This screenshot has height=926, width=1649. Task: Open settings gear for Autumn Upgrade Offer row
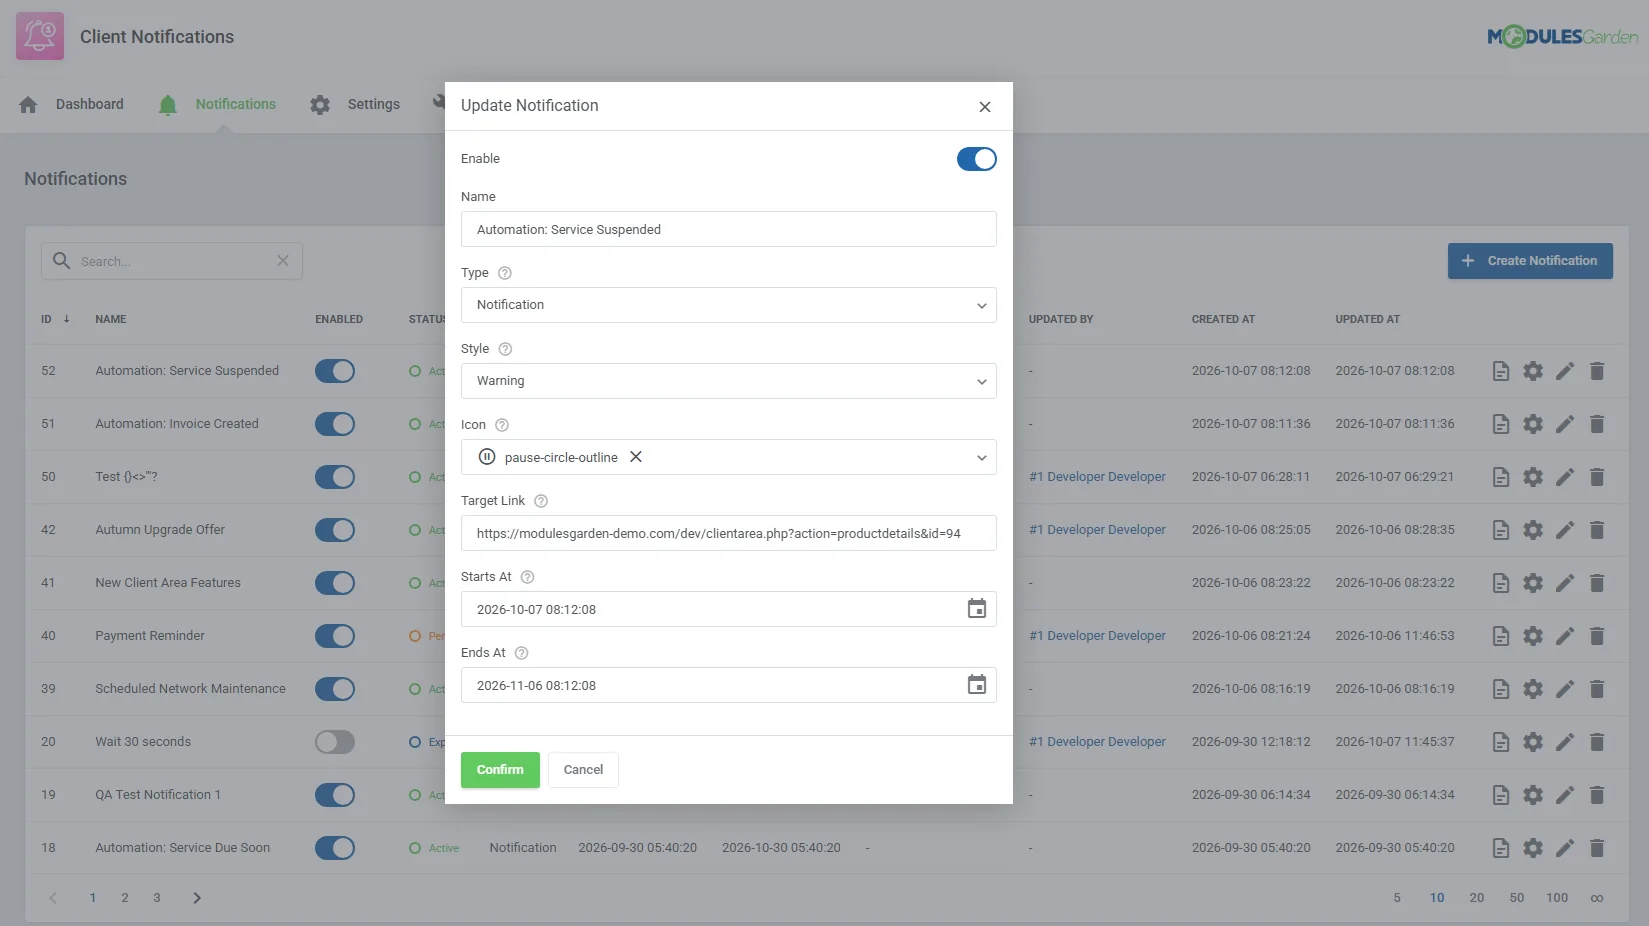1533,530
